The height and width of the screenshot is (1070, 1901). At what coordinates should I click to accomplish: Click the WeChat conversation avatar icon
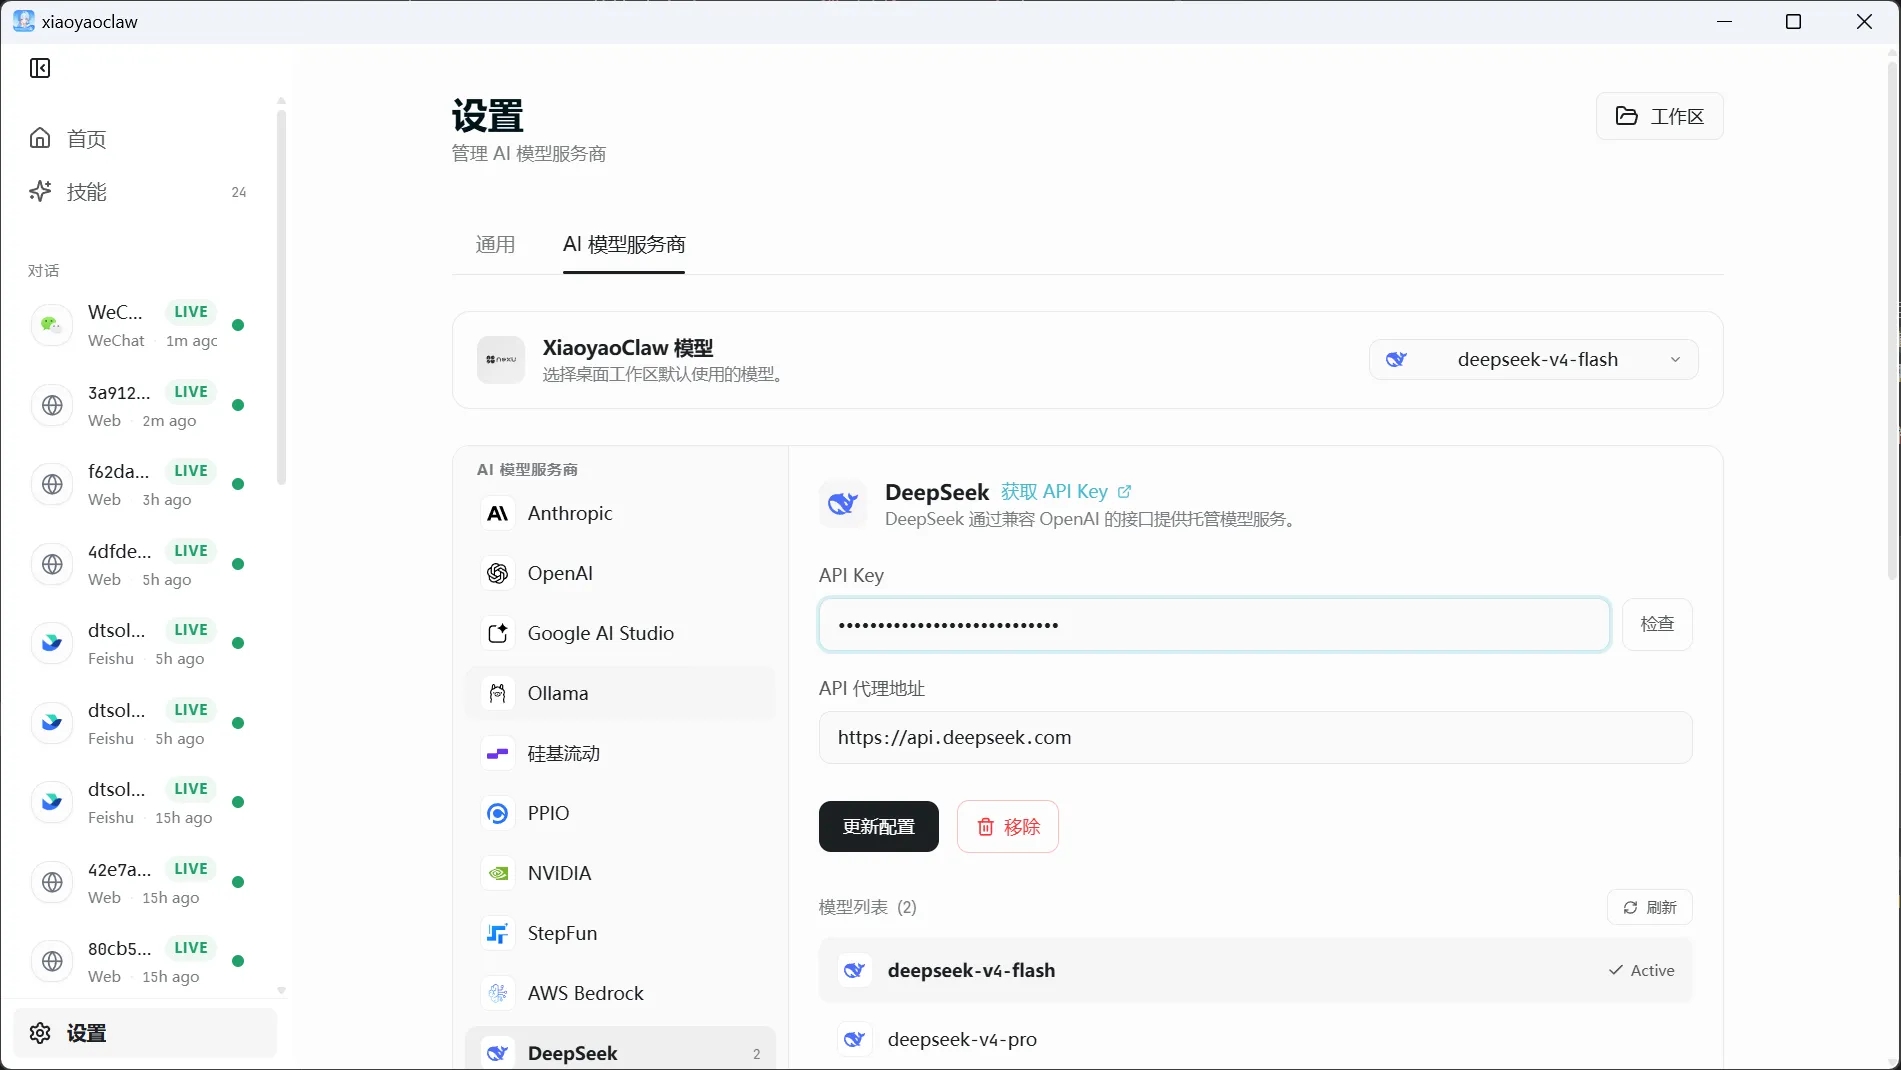click(52, 325)
